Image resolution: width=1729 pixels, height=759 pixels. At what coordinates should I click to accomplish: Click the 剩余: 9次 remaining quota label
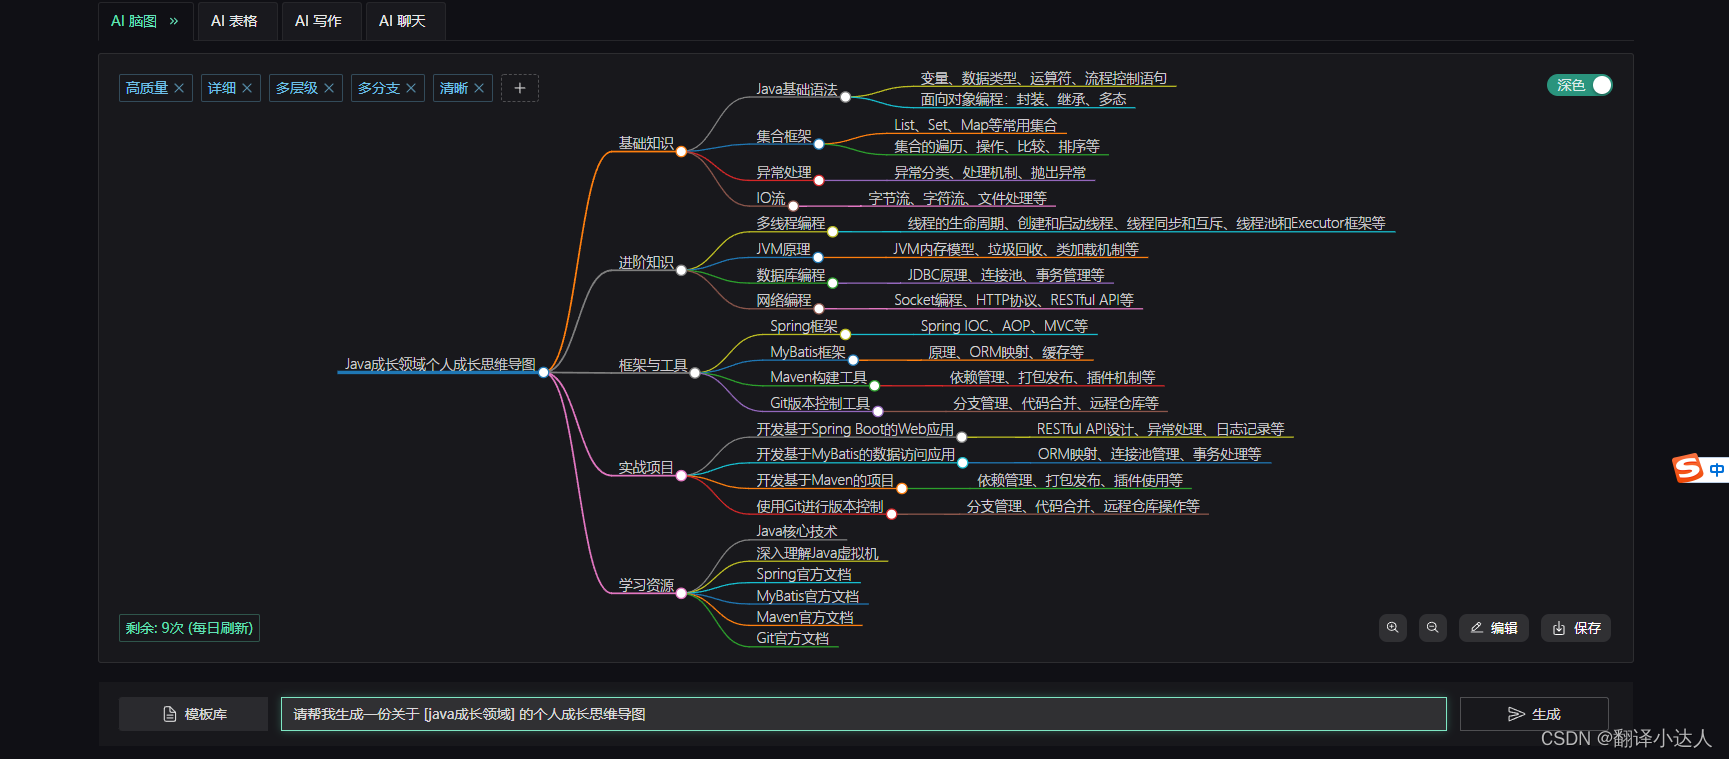(x=189, y=628)
